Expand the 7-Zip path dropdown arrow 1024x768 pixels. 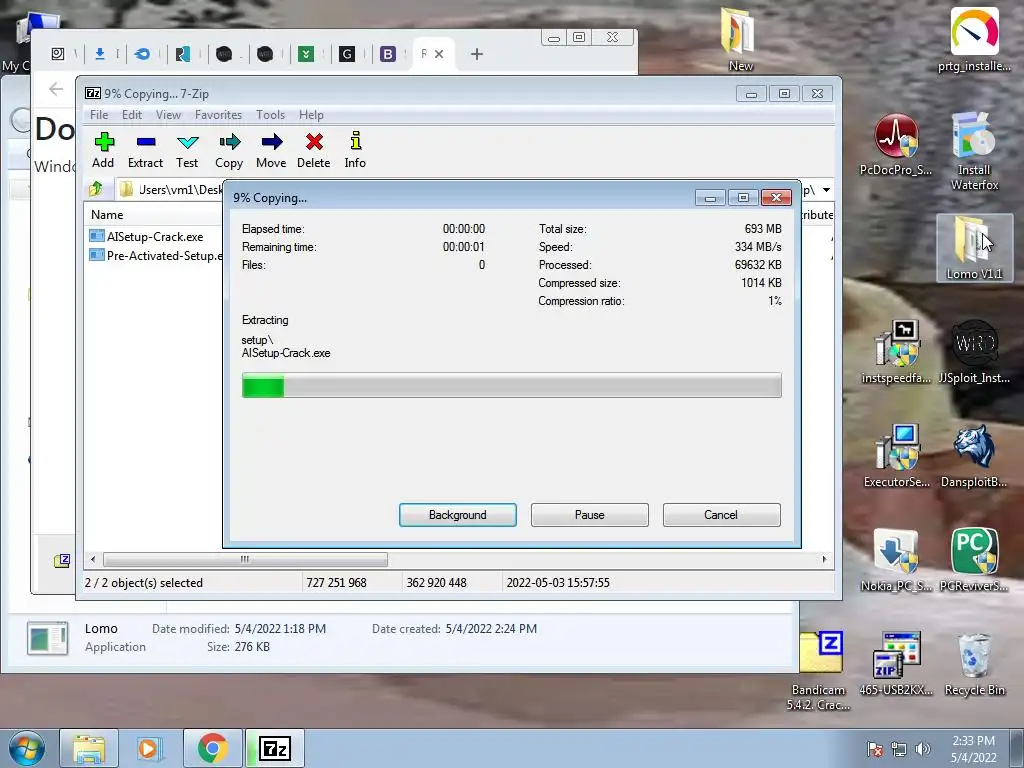[827, 190]
